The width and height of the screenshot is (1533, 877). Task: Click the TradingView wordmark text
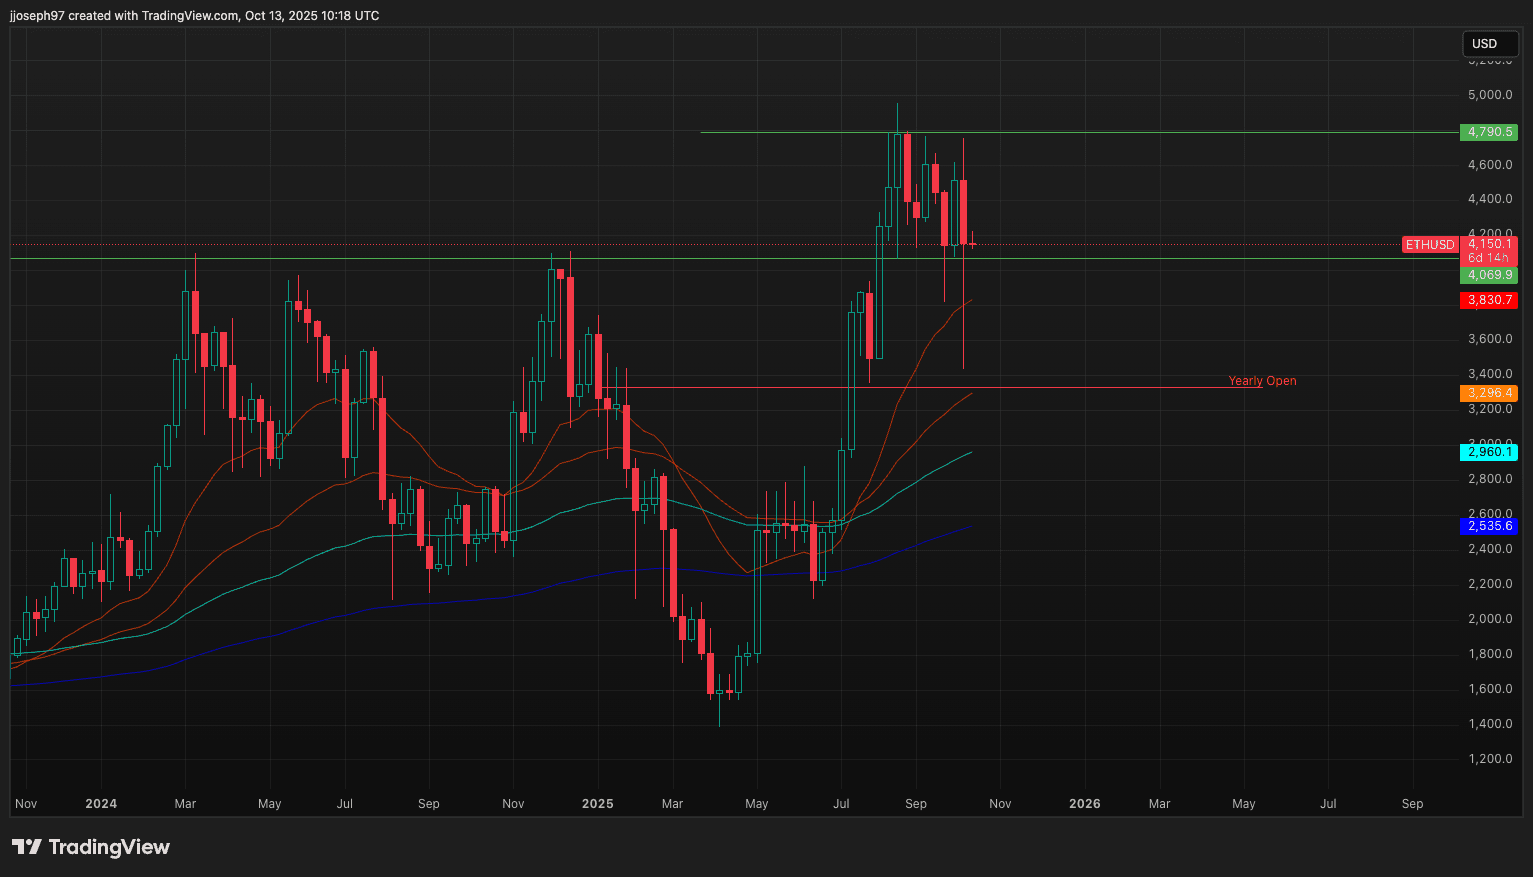(x=109, y=847)
